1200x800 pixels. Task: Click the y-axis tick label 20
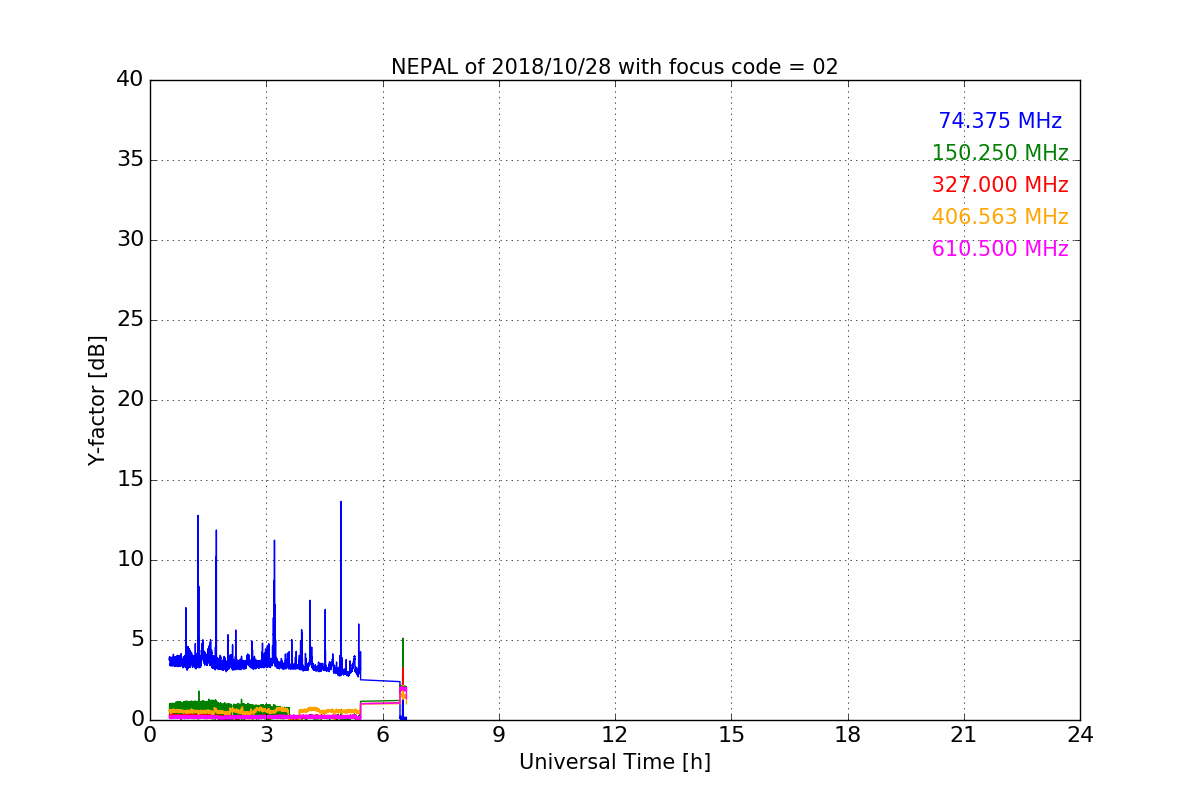(x=129, y=400)
